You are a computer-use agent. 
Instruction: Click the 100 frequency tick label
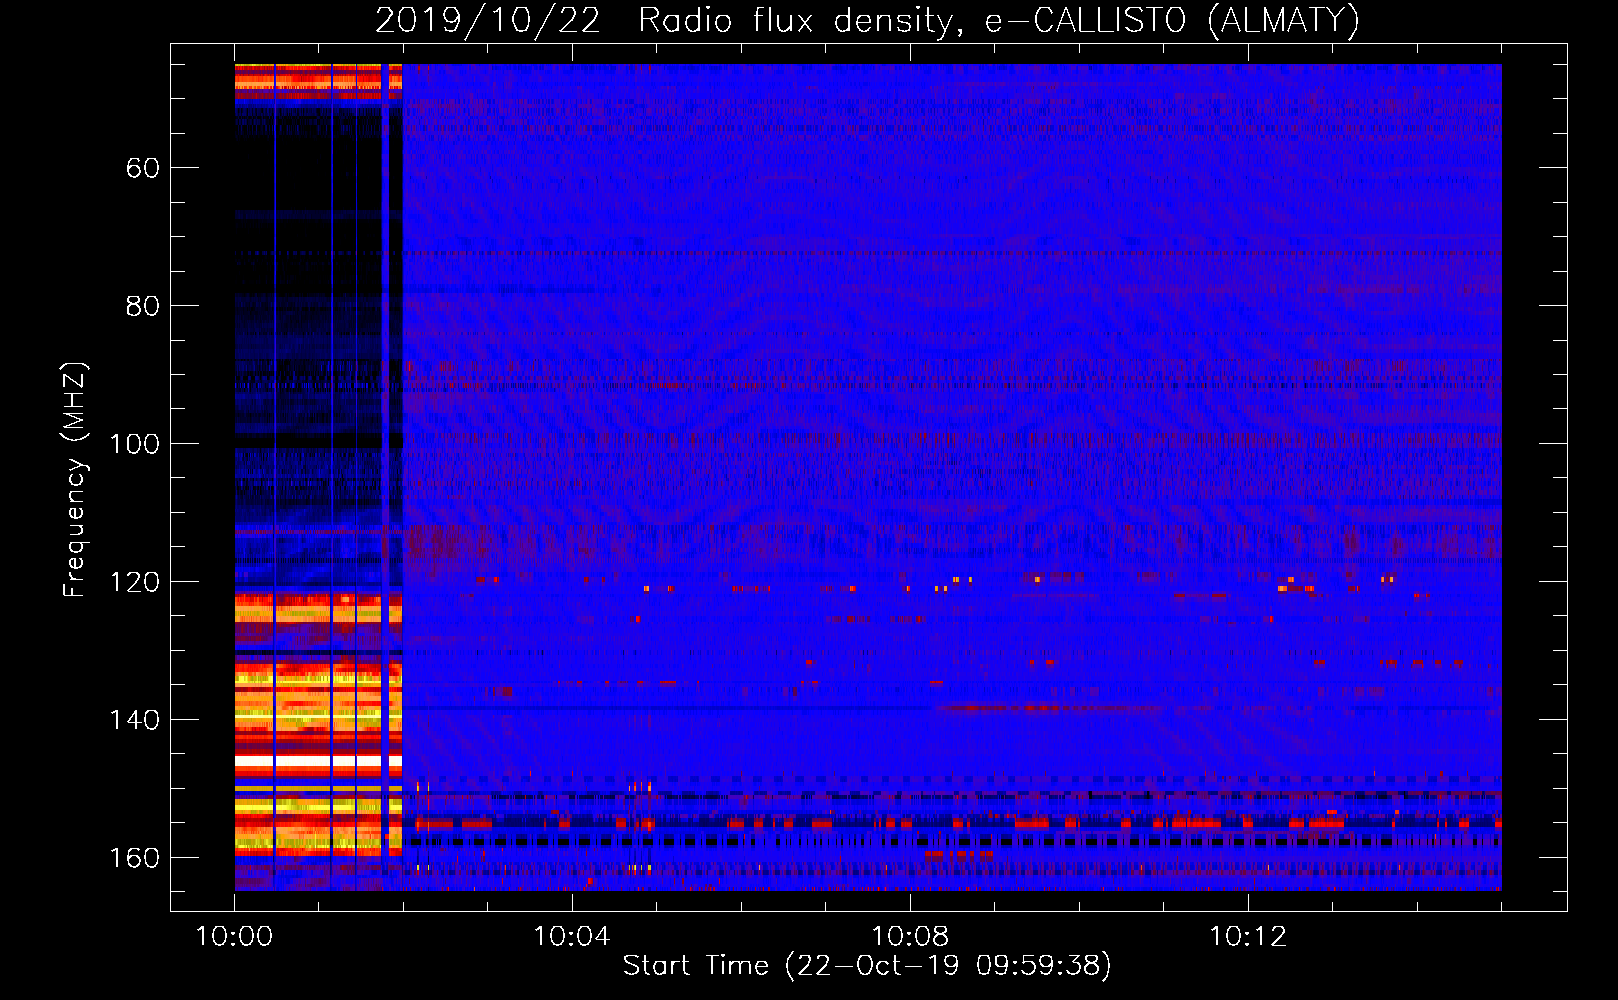point(135,444)
